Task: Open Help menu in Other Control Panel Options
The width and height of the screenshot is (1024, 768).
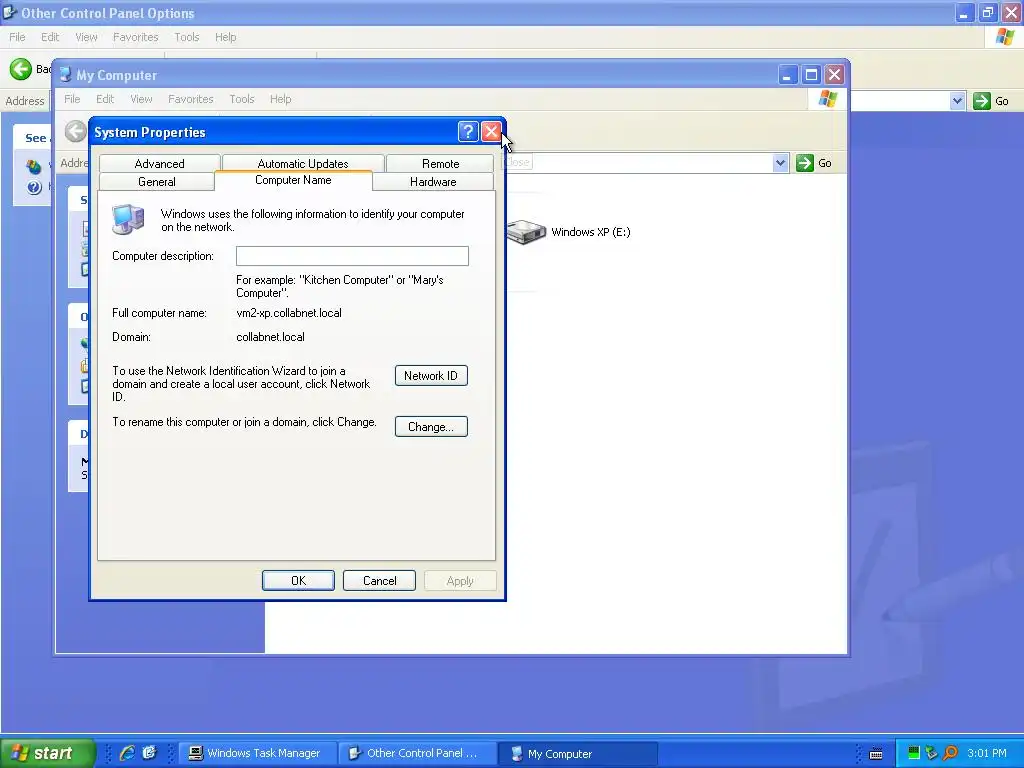Action: point(226,37)
